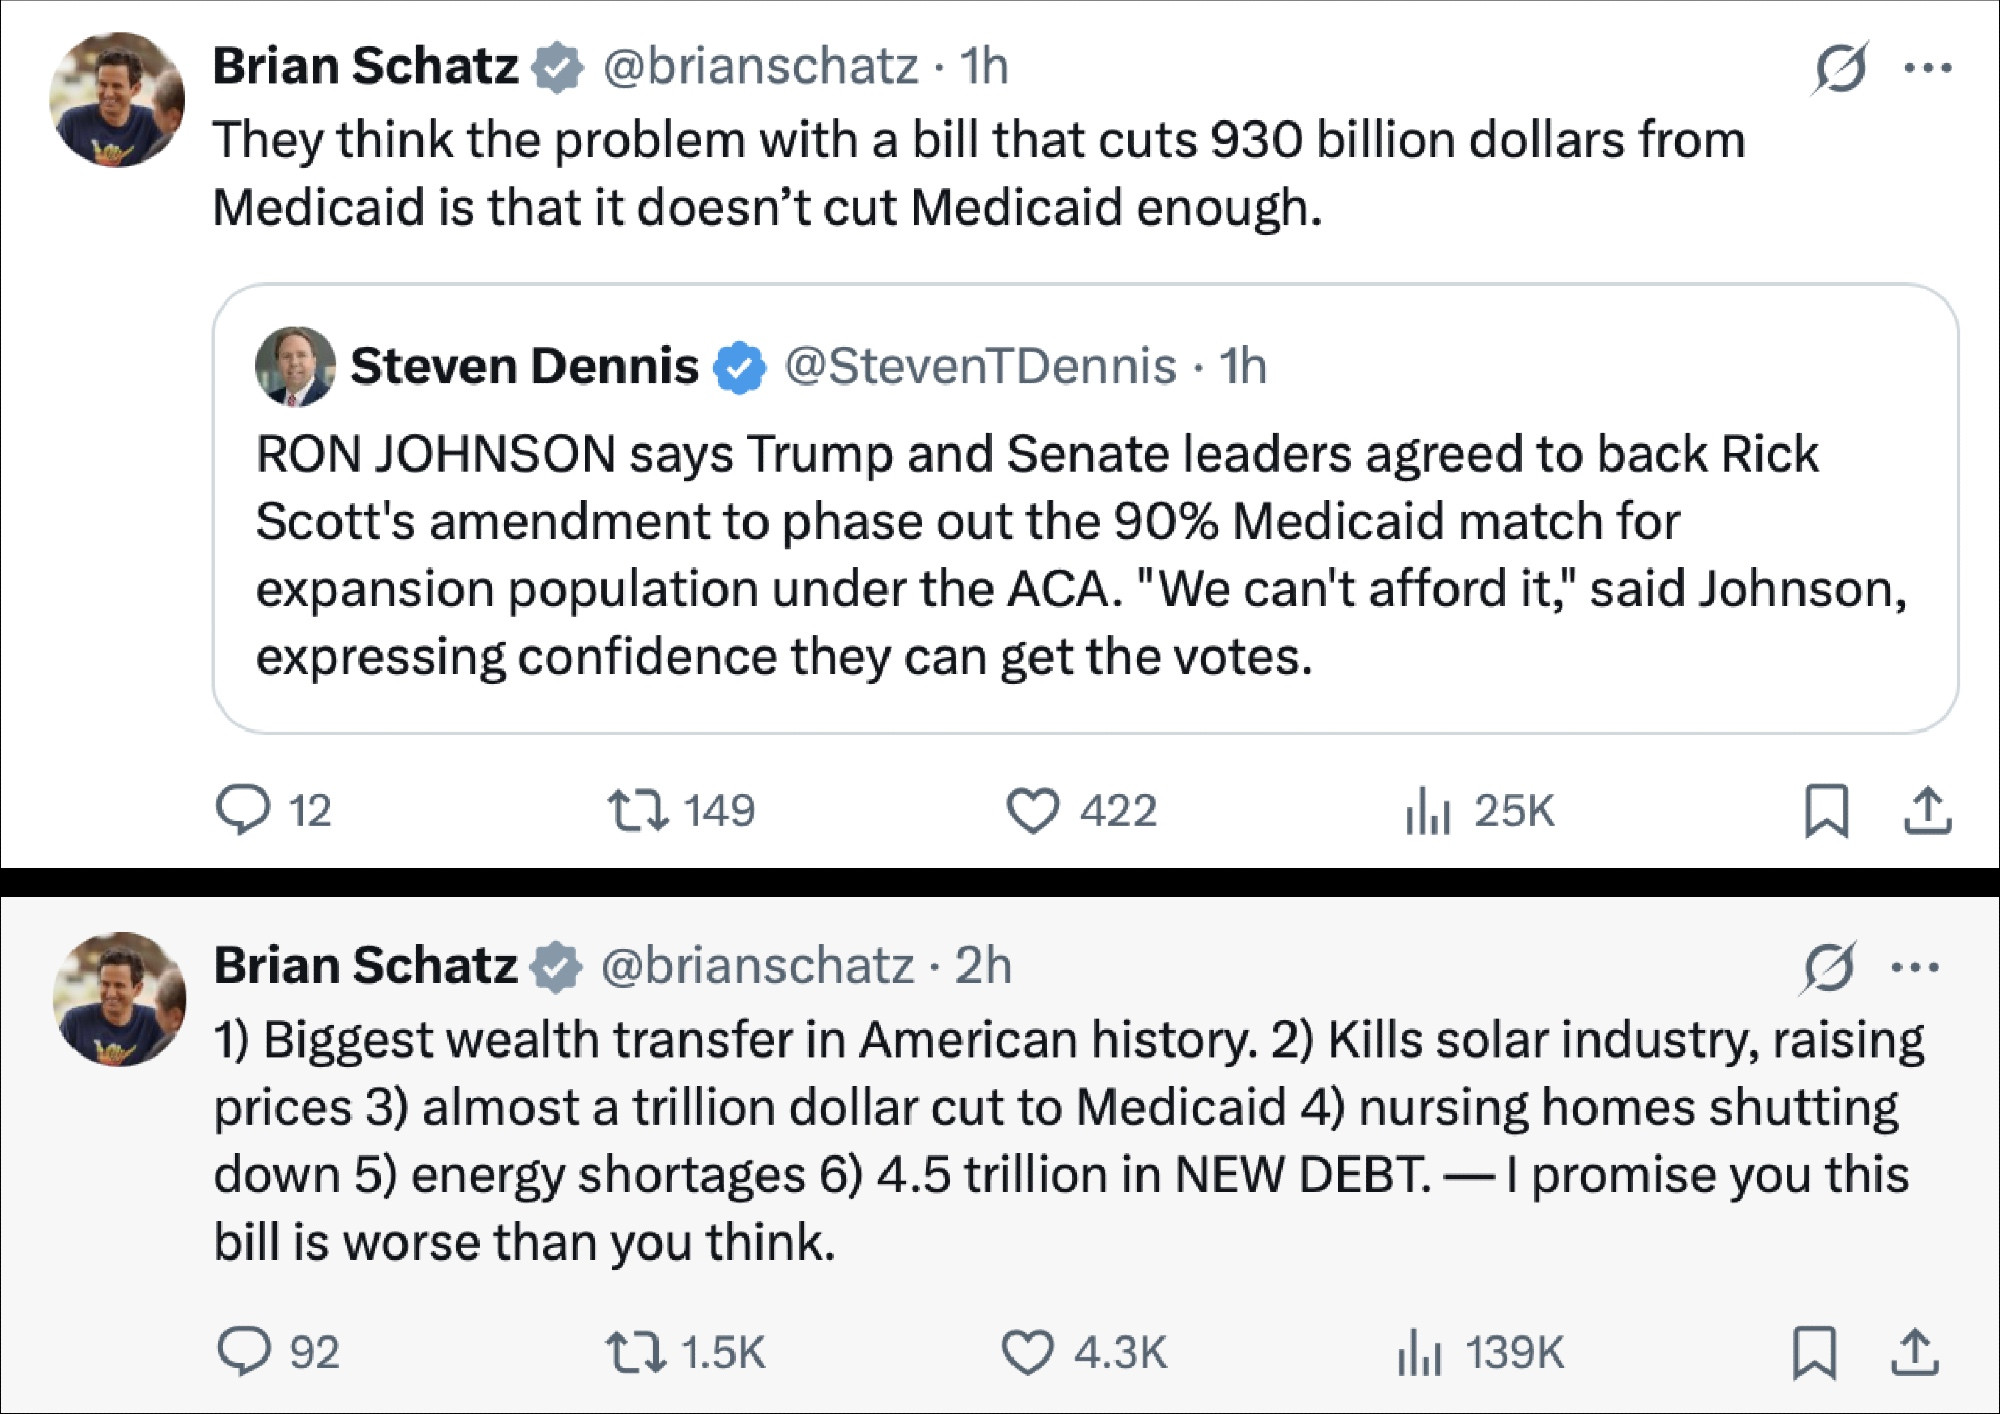Screen dimensions: 2000x1414
Task: Bookmark the first Brian Schatz tweet
Action: pos(1826,810)
